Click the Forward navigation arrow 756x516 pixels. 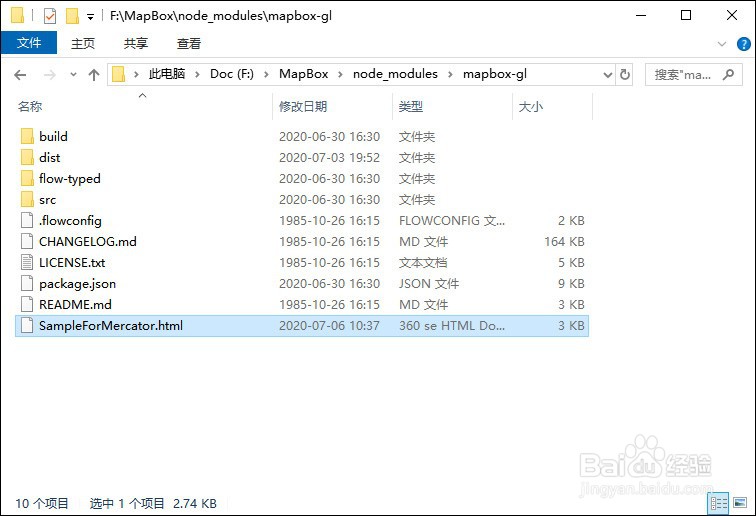coord(49,75)
